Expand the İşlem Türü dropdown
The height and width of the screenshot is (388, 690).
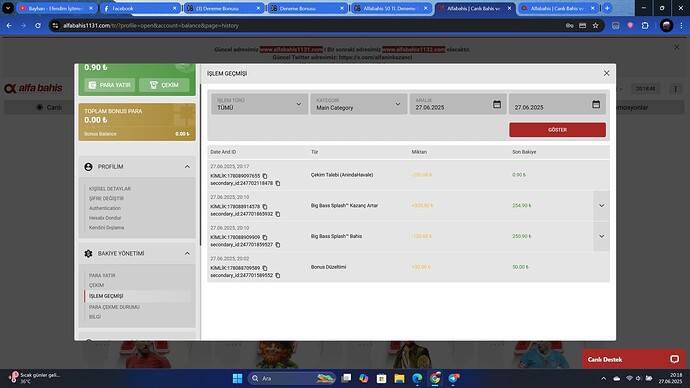(259, 104)
